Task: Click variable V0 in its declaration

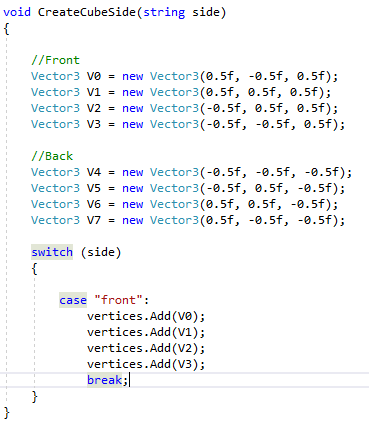Action: point(94,76)
